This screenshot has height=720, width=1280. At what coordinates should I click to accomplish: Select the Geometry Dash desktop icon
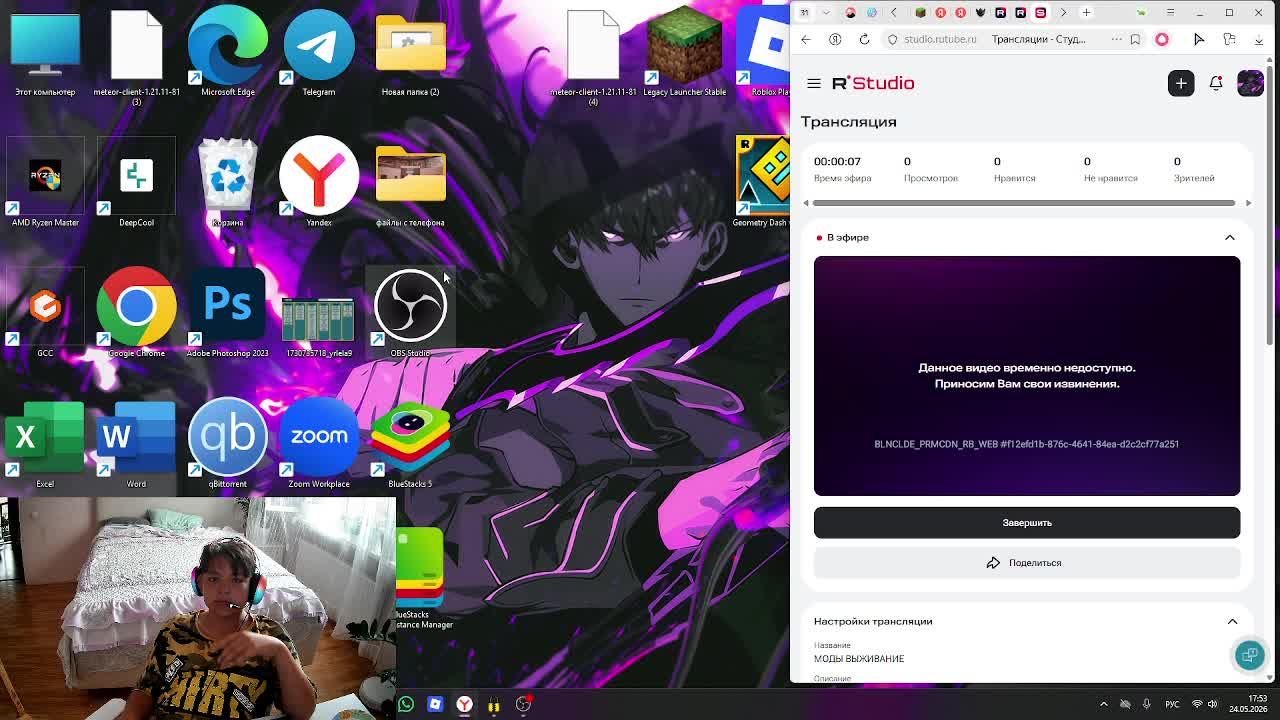tap(762, 183)
